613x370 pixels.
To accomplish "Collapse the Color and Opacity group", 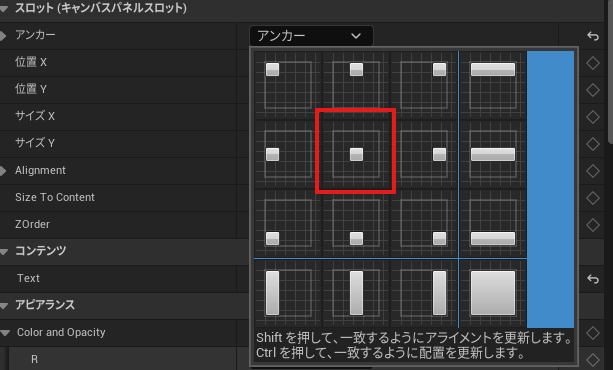I will pos(5,333).
